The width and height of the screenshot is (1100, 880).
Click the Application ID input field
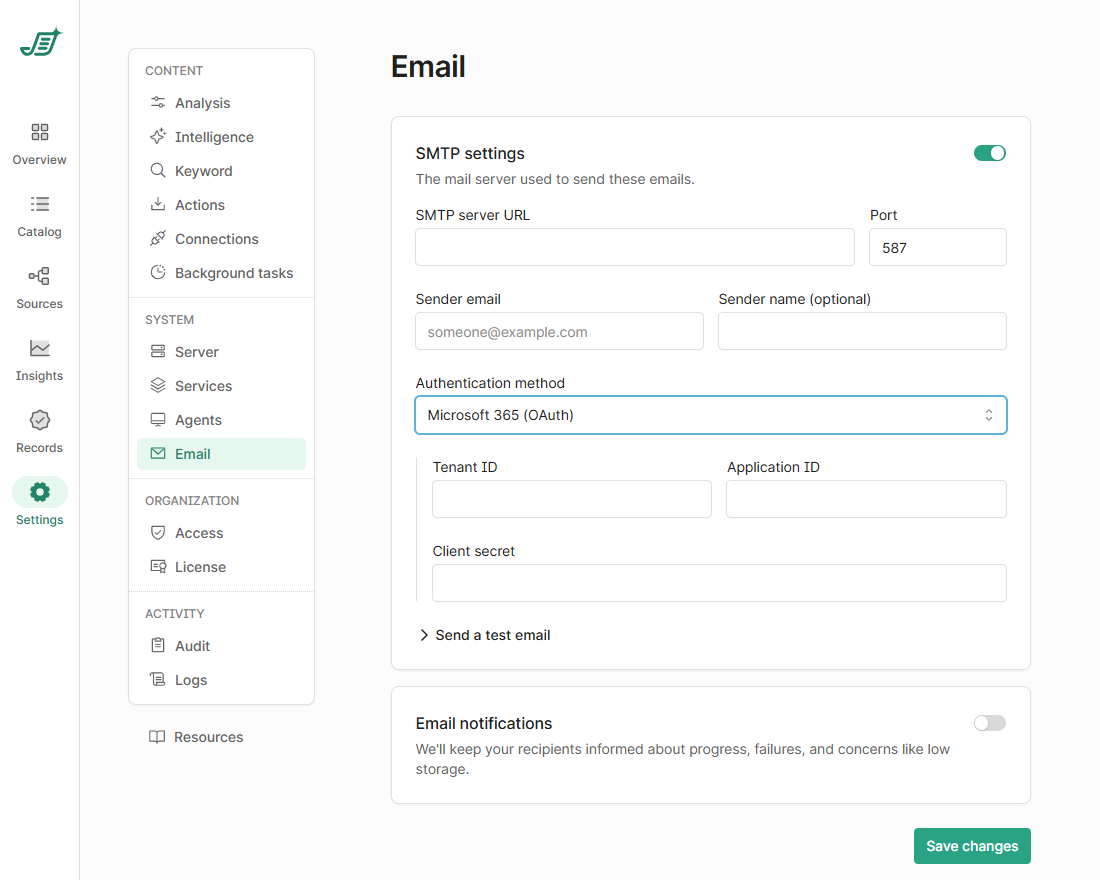pos(866,499)
